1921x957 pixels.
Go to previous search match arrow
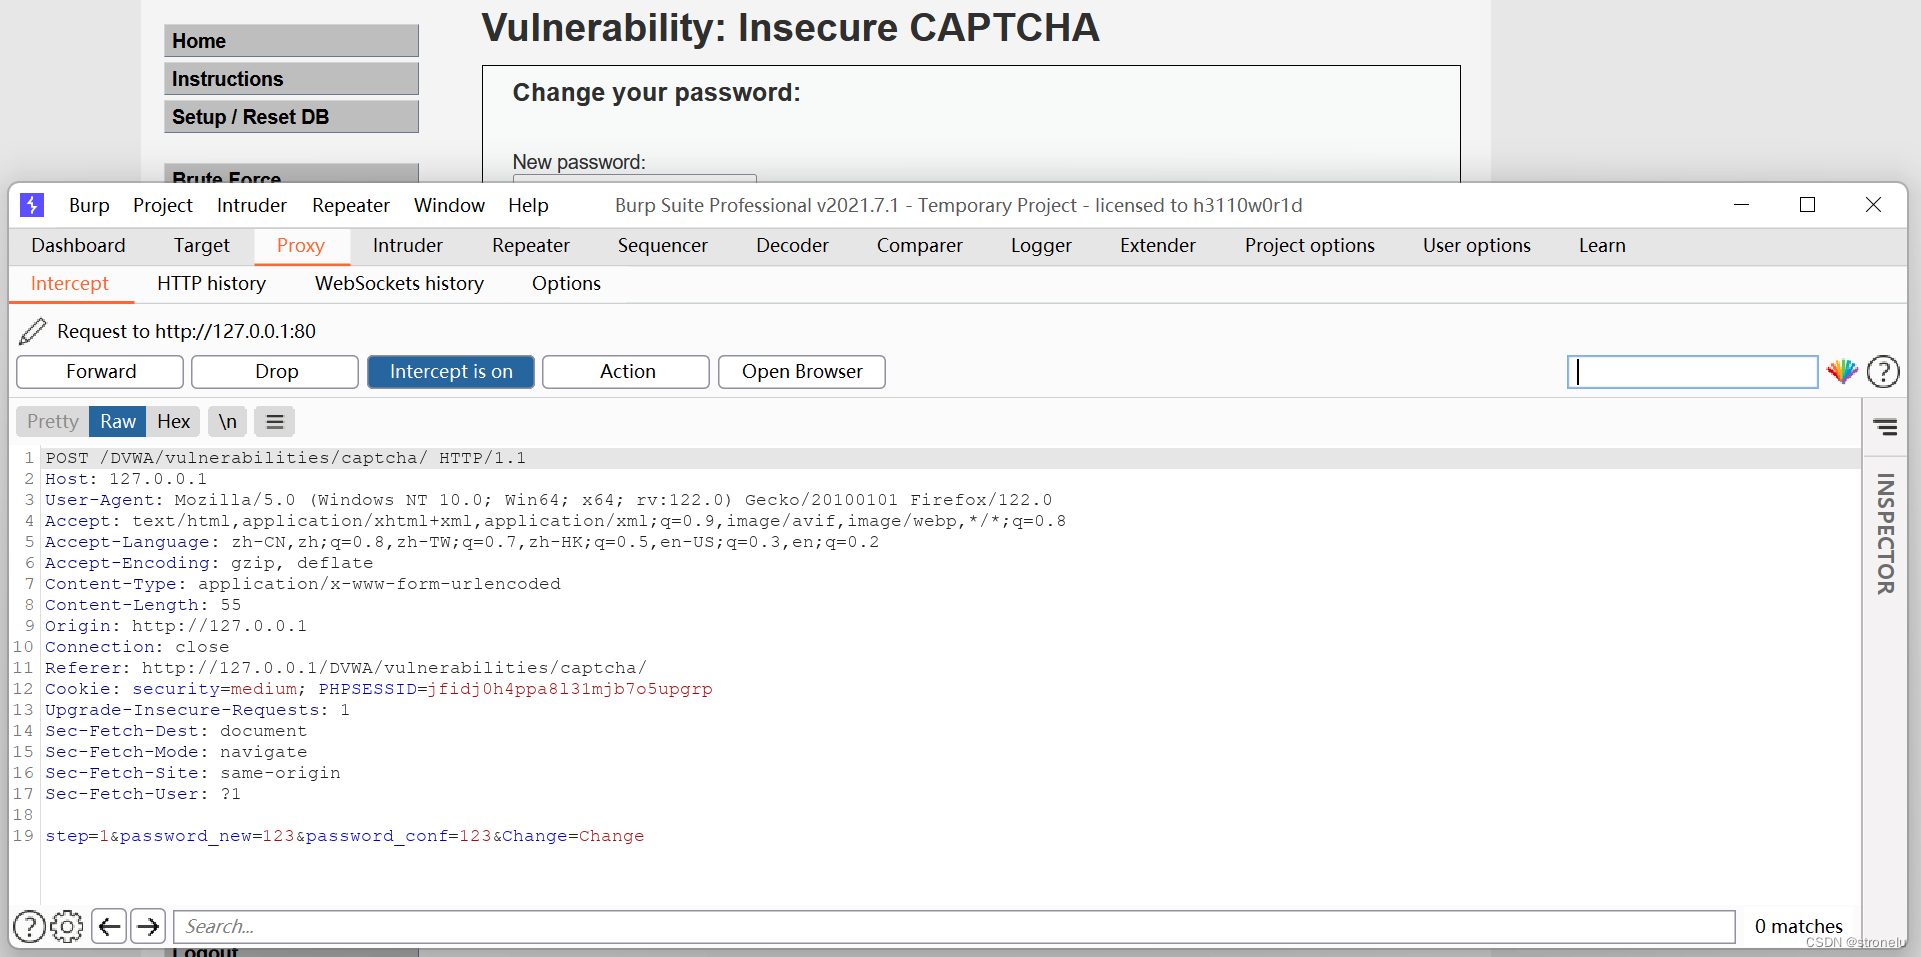109,927
